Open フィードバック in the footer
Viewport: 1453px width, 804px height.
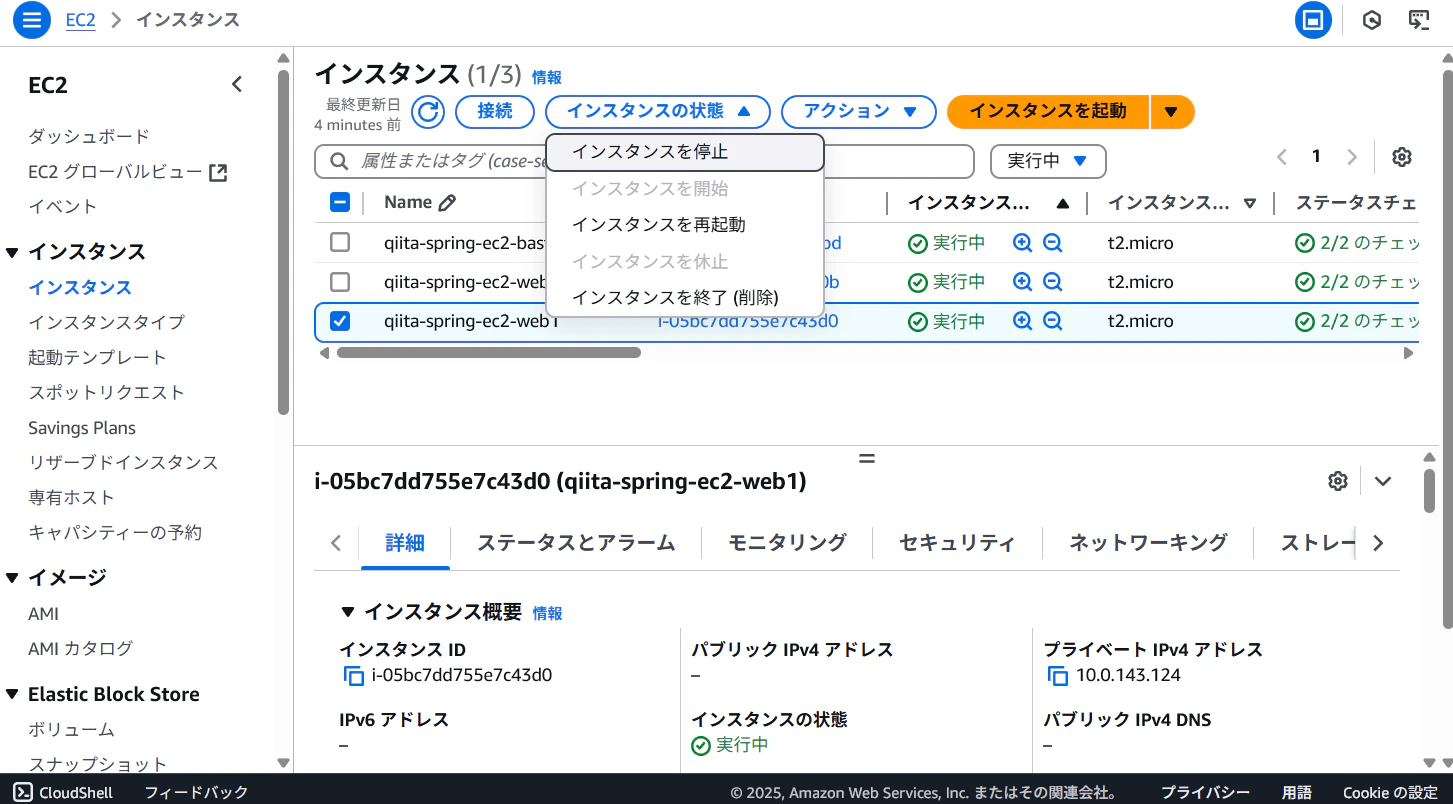coord(196,793)
